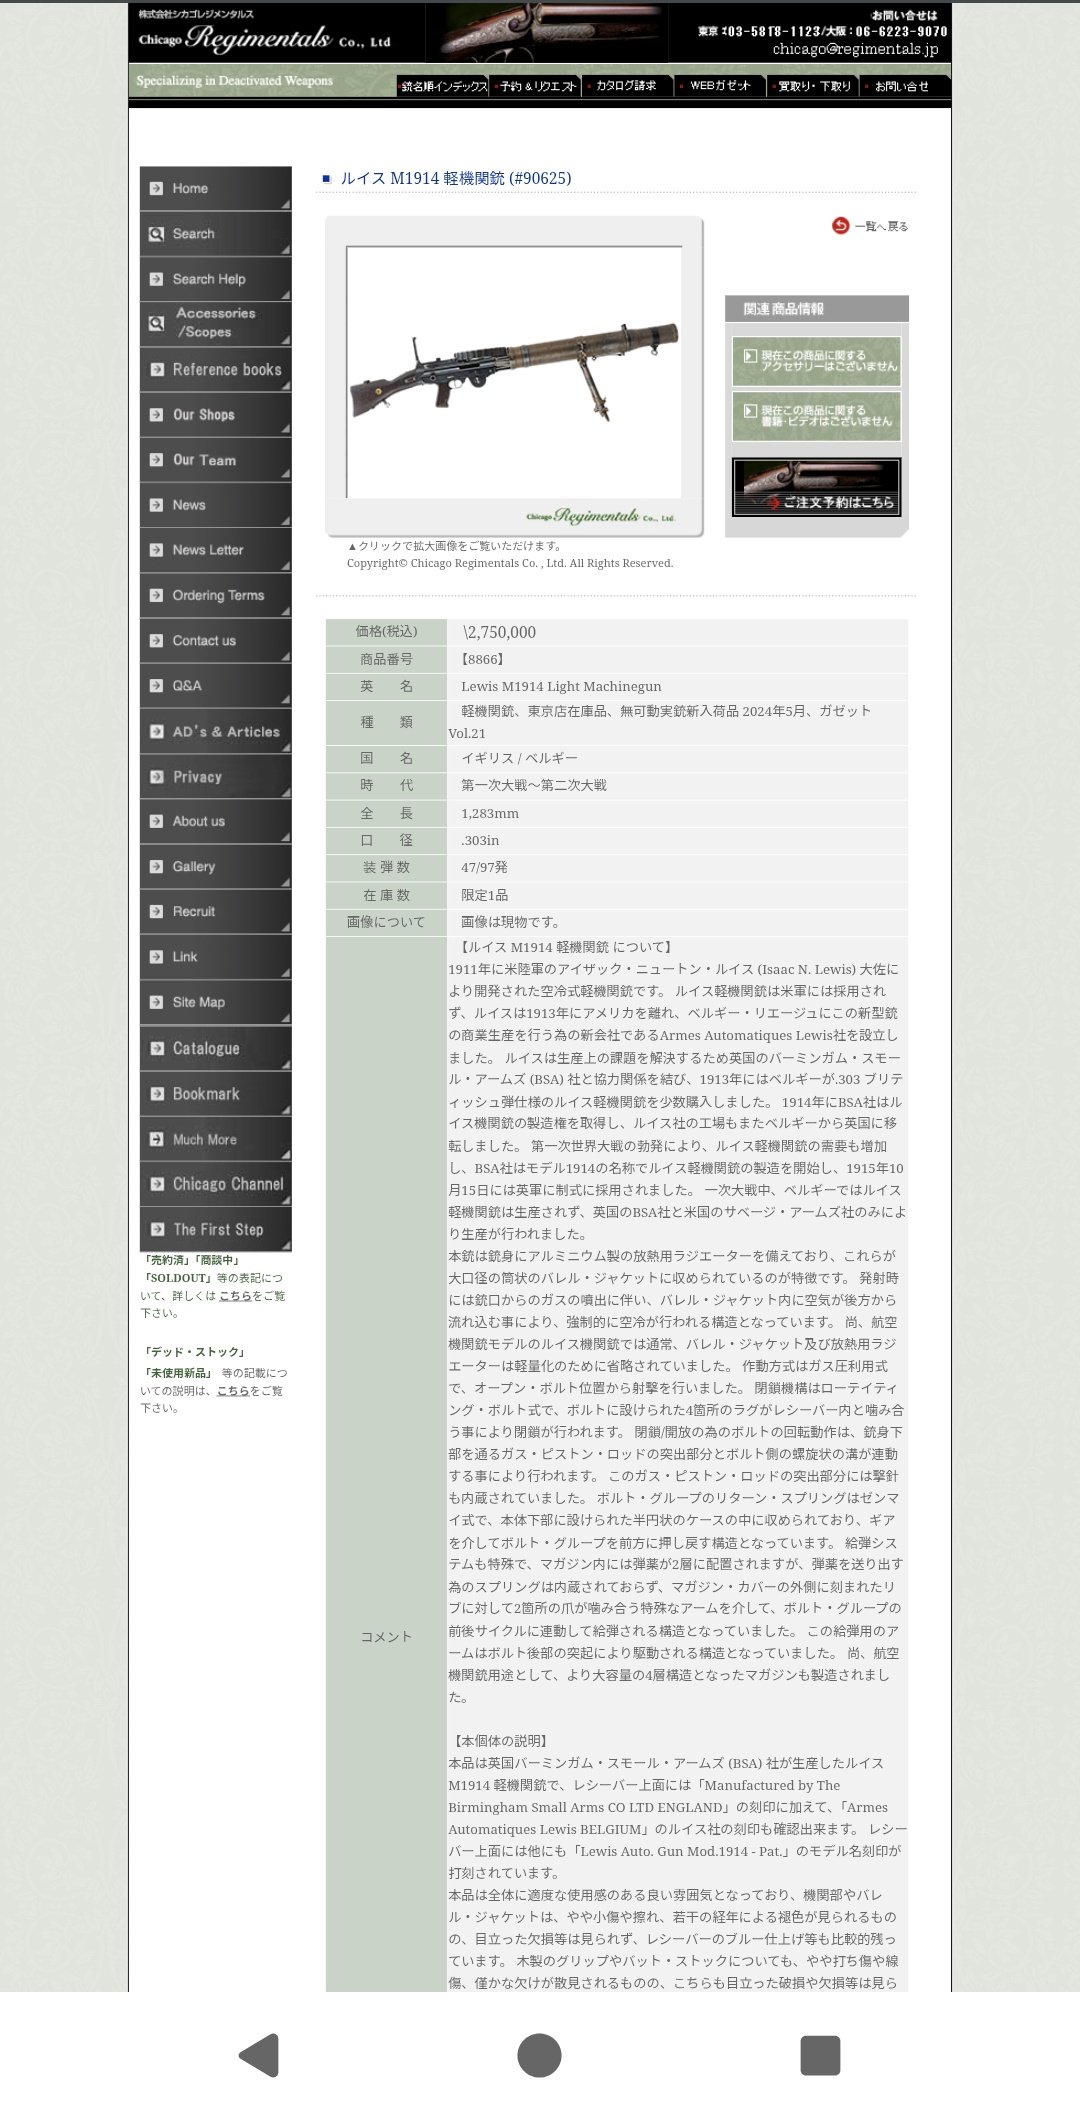Tap the Android back navigation triangle
The image size is (1080, 2118).
259,2055
